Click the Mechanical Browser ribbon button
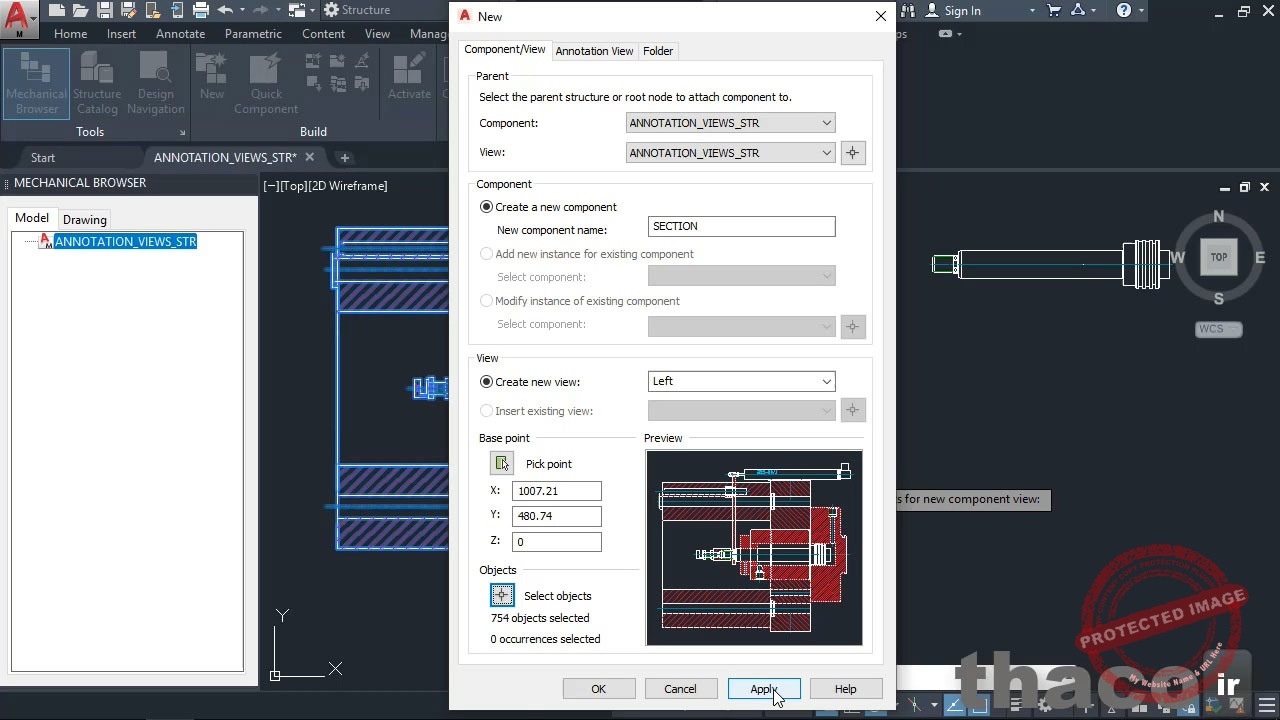This screenshot has height=720, width=1280. coord(37,85)
